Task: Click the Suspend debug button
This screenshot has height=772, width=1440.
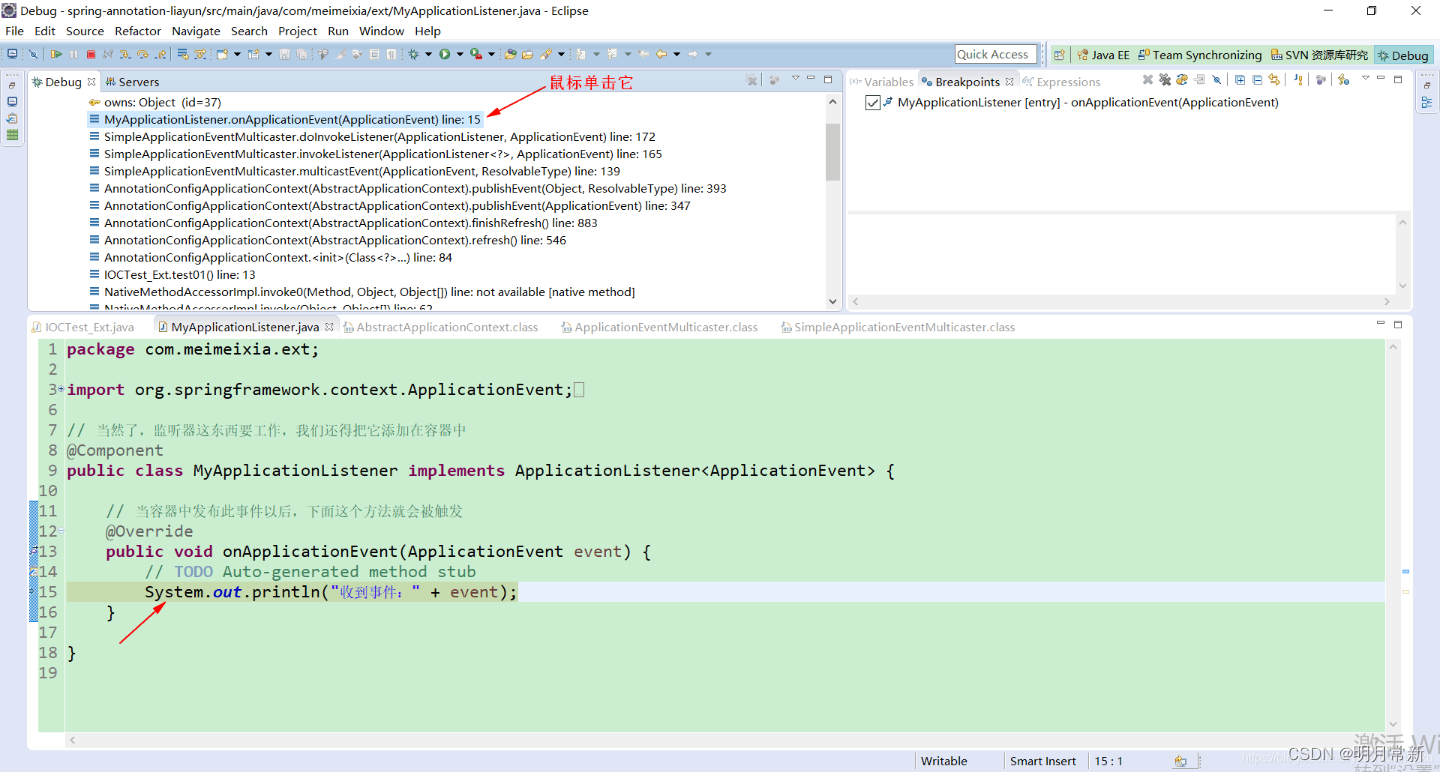Action: 73,54
